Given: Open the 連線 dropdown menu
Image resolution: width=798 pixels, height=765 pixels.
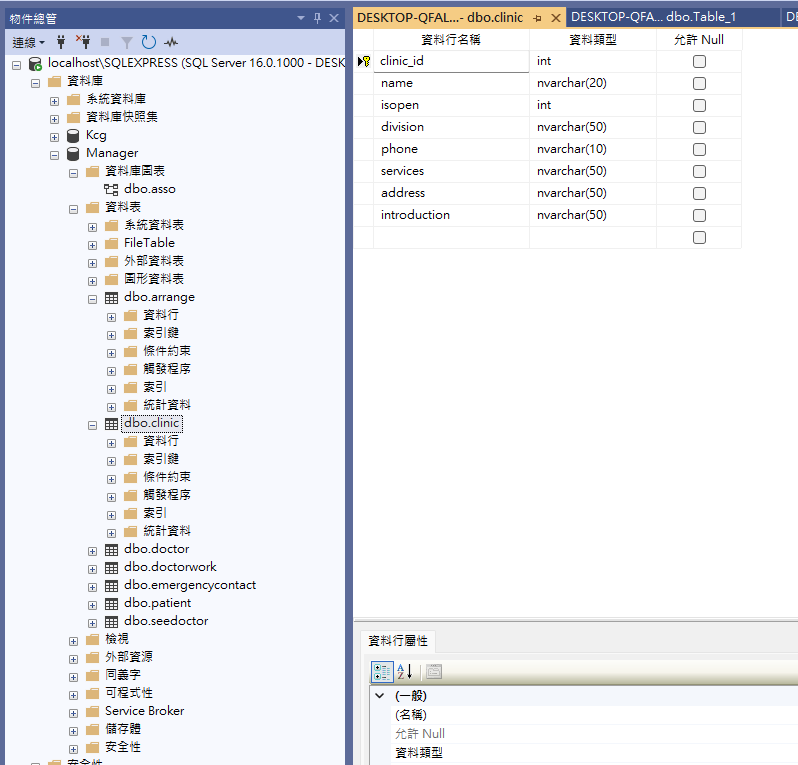Looking at the screenshot, I should 28,42.
